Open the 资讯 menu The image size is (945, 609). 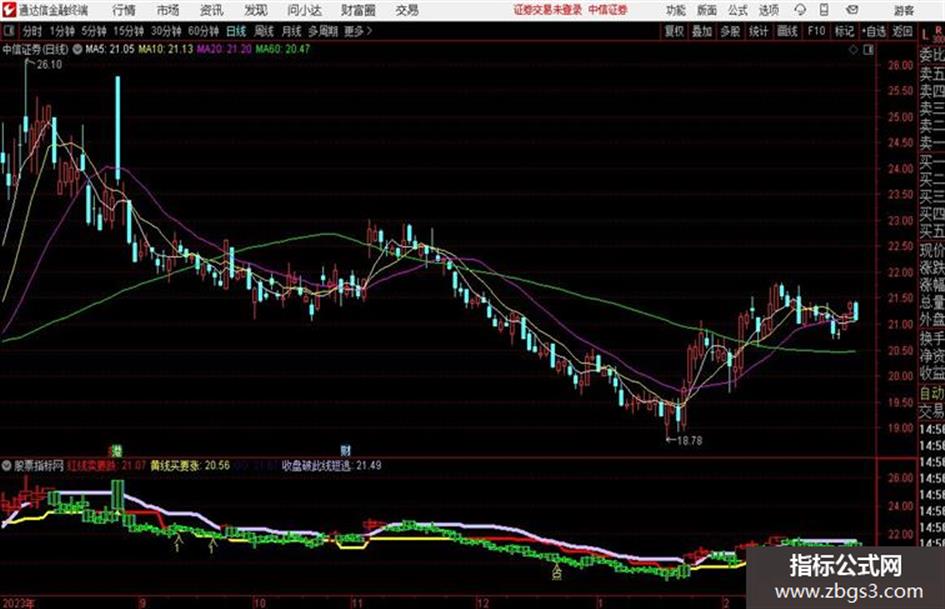point(212,10)
